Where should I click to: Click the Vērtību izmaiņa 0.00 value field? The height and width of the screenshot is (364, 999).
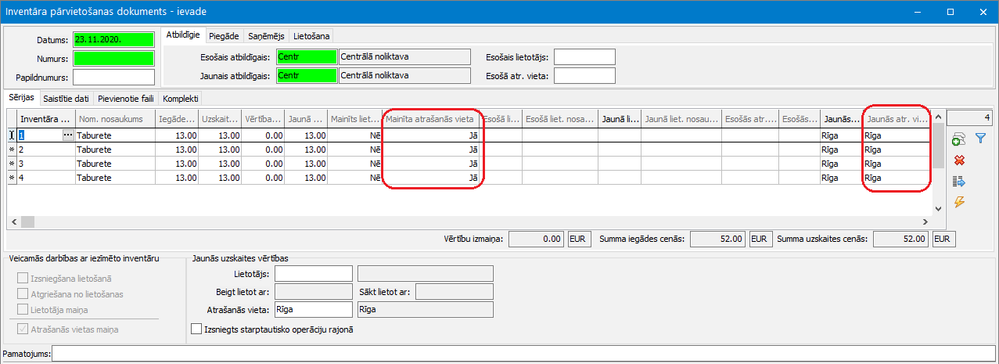pyautogui.click(x=536, y=239)
